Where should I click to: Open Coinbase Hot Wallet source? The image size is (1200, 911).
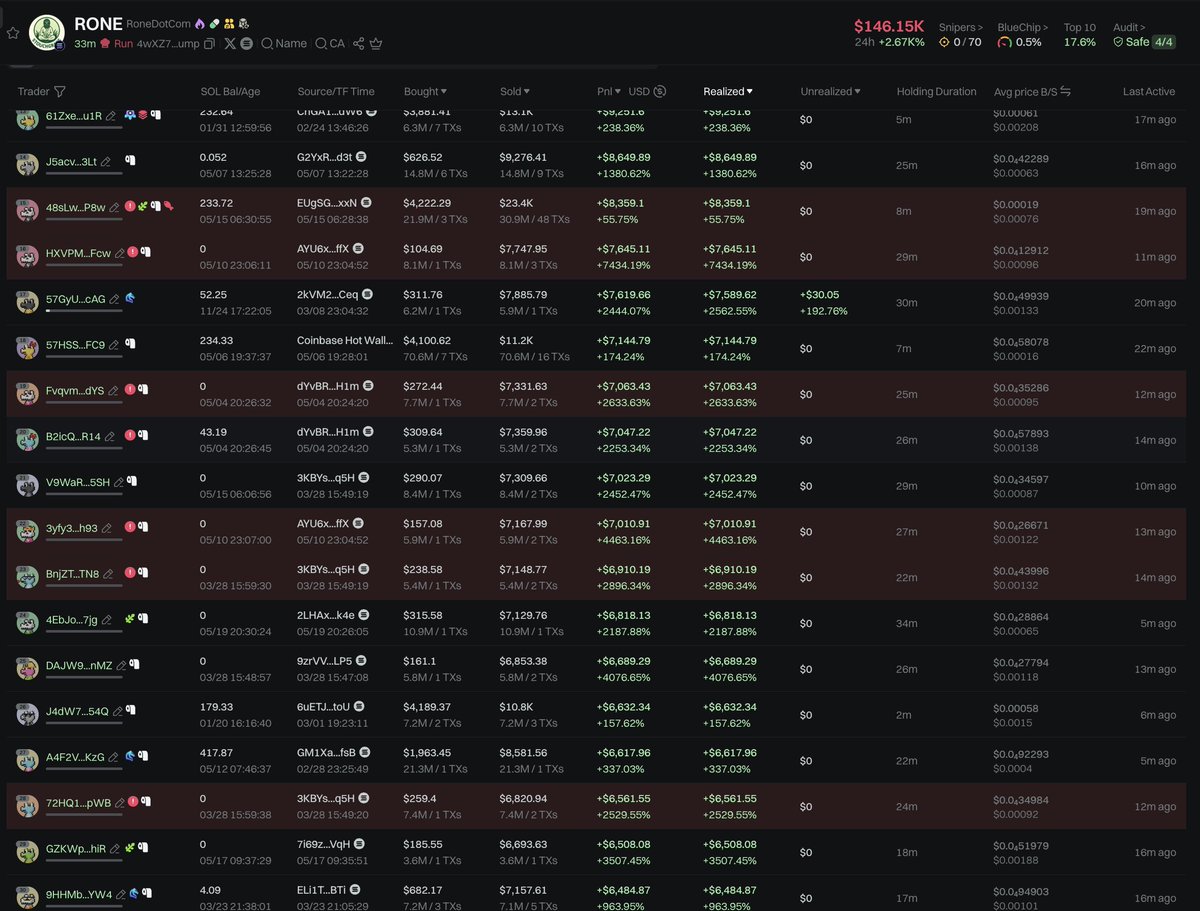344,340
